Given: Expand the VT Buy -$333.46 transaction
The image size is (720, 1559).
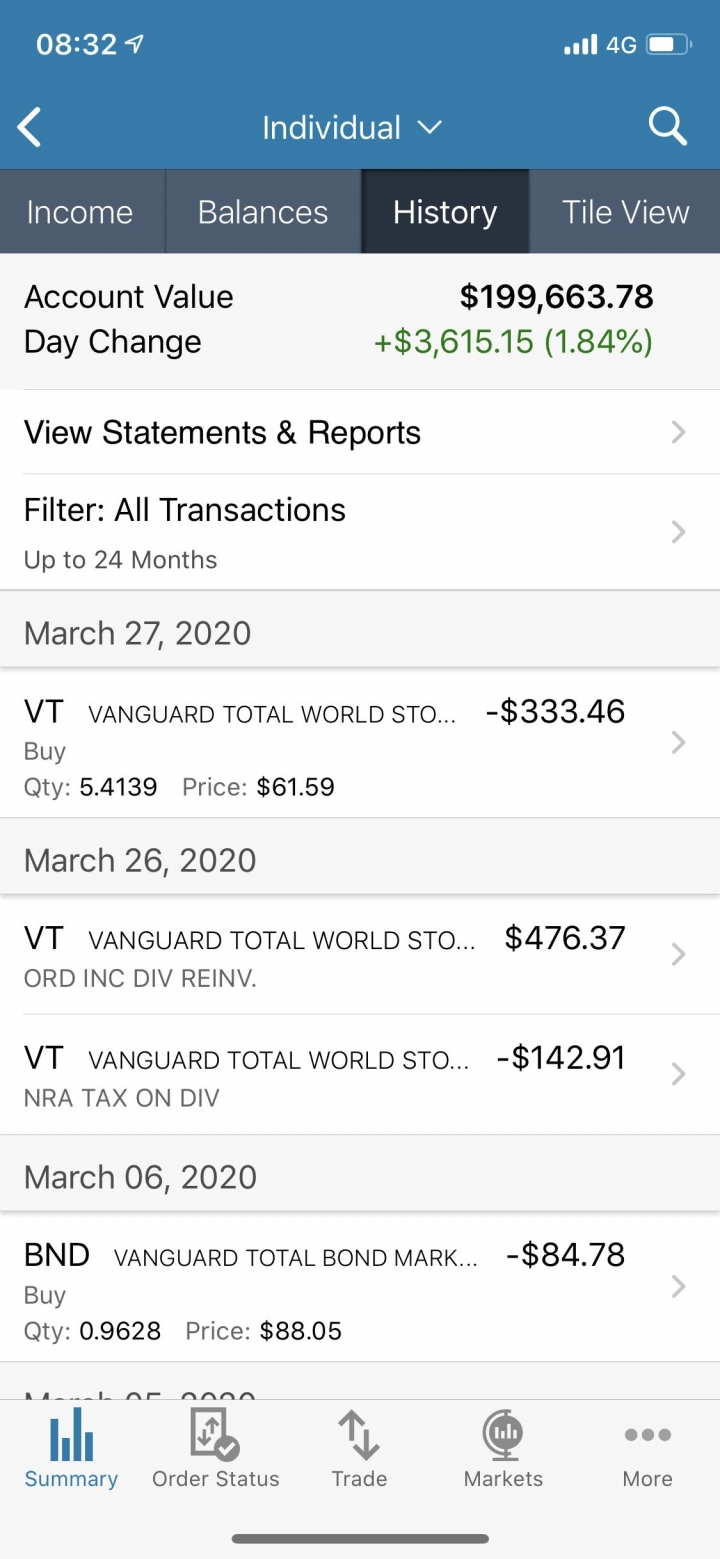Looking at the screenshot, I should pyautogui.click(x=360, y=743).
